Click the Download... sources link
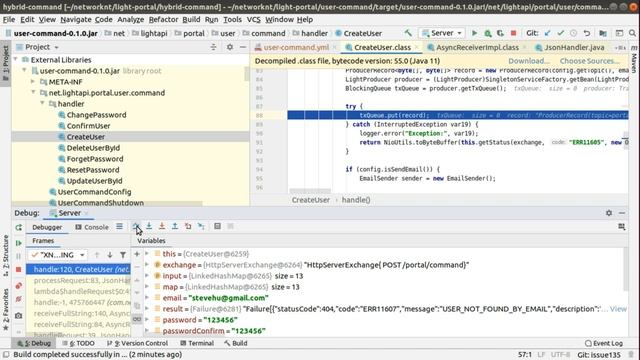The height and width of the screenshot is (360, 640). pyautogui.click(x=529, y=61)
